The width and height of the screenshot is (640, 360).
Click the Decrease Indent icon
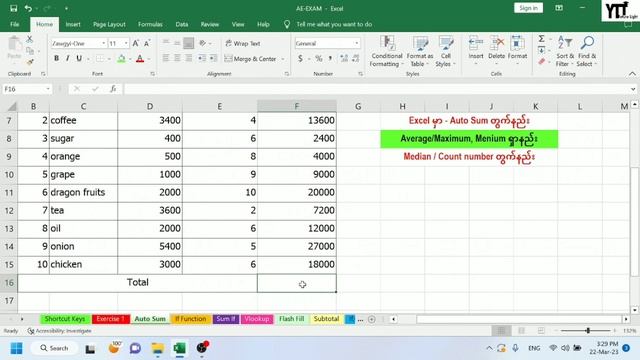point(202,58)
